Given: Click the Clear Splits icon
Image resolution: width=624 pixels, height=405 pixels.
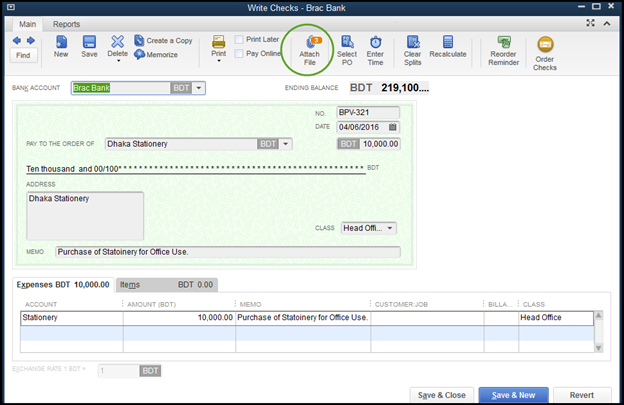Looking at the screenshot, I should point(412,42).
